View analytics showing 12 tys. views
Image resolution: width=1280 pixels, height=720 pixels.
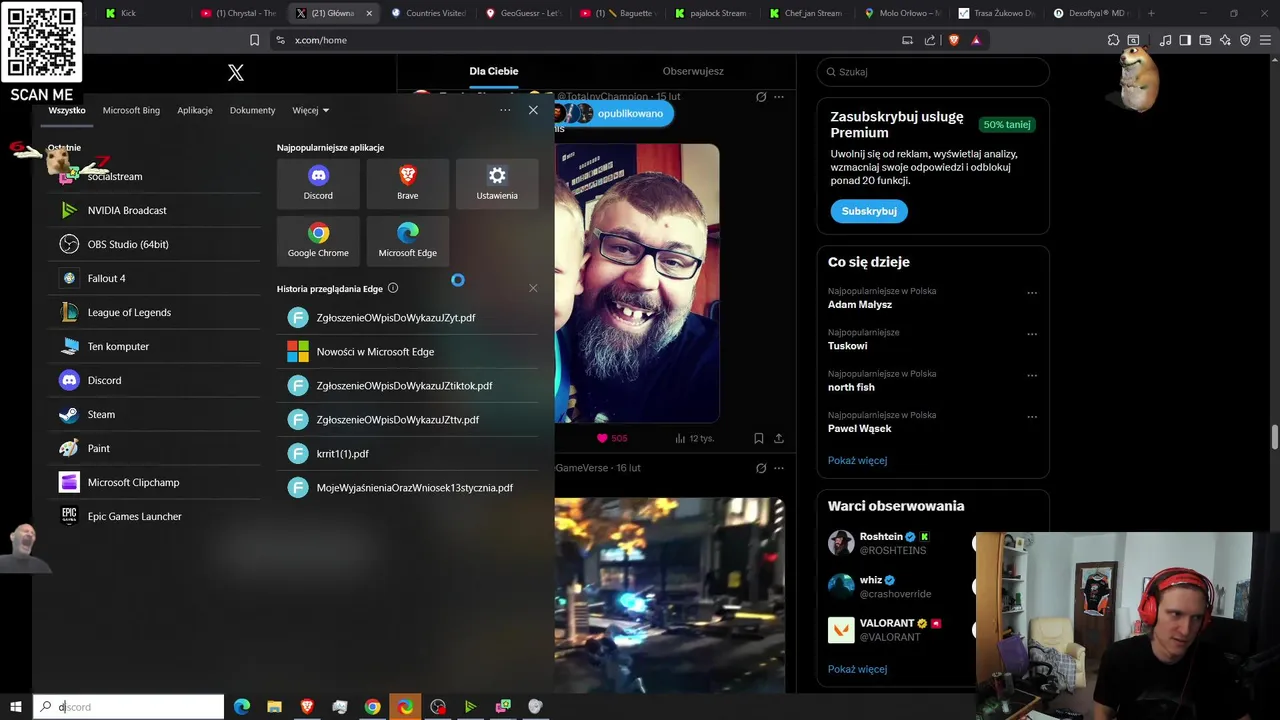click(x=695, y=438)
